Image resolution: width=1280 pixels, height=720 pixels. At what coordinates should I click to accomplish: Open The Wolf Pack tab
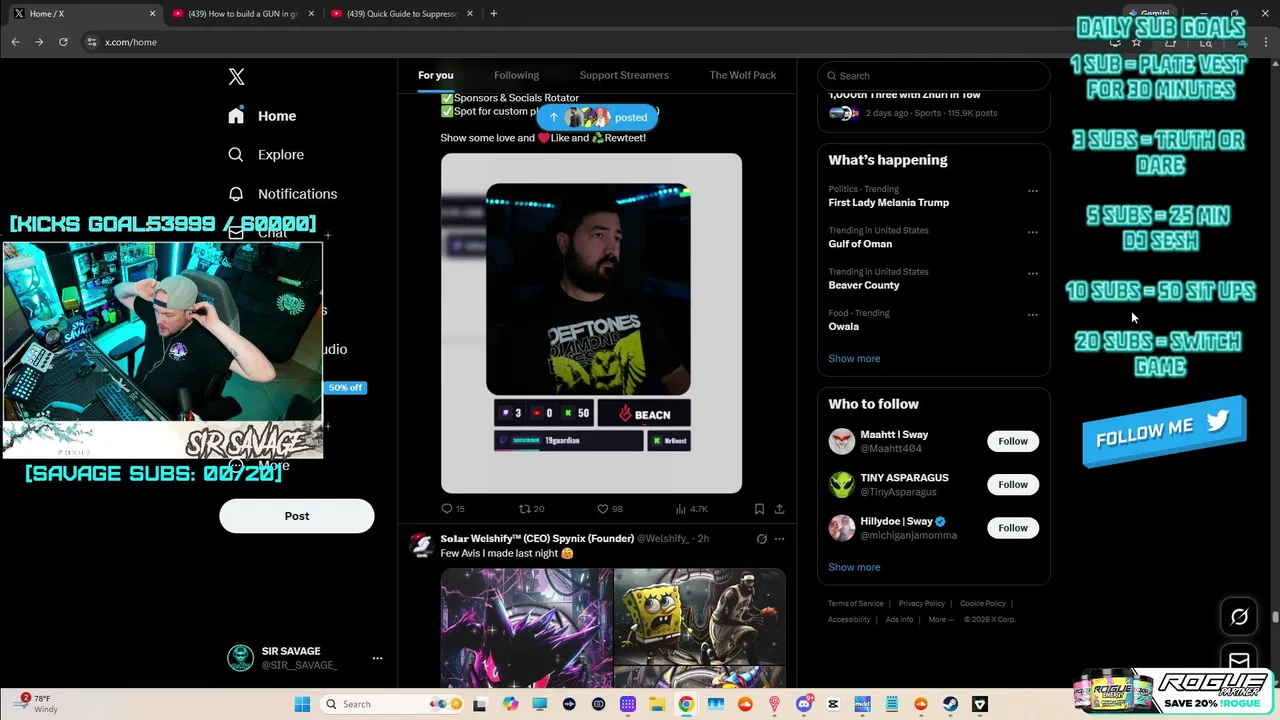point(743,75)
